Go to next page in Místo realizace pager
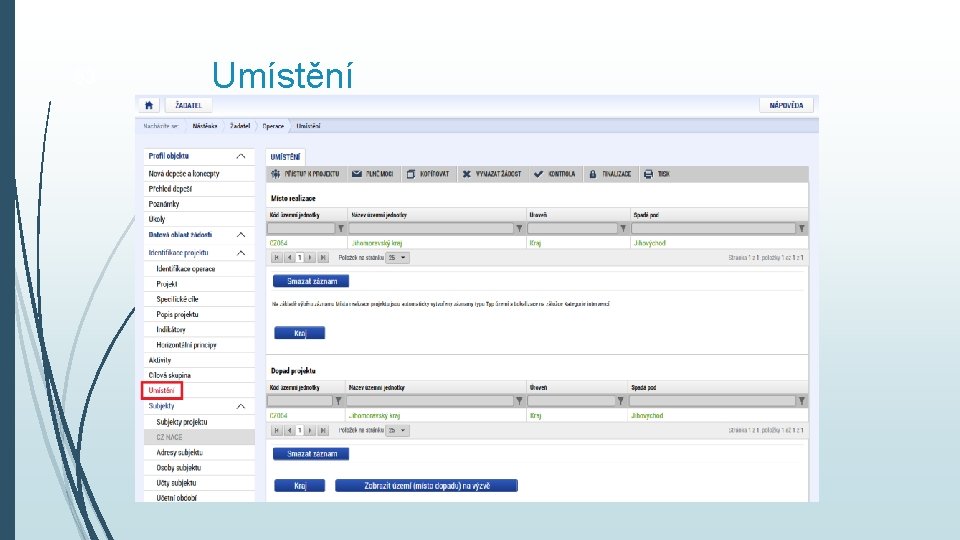The image size is (960, 540). point(311,258)
